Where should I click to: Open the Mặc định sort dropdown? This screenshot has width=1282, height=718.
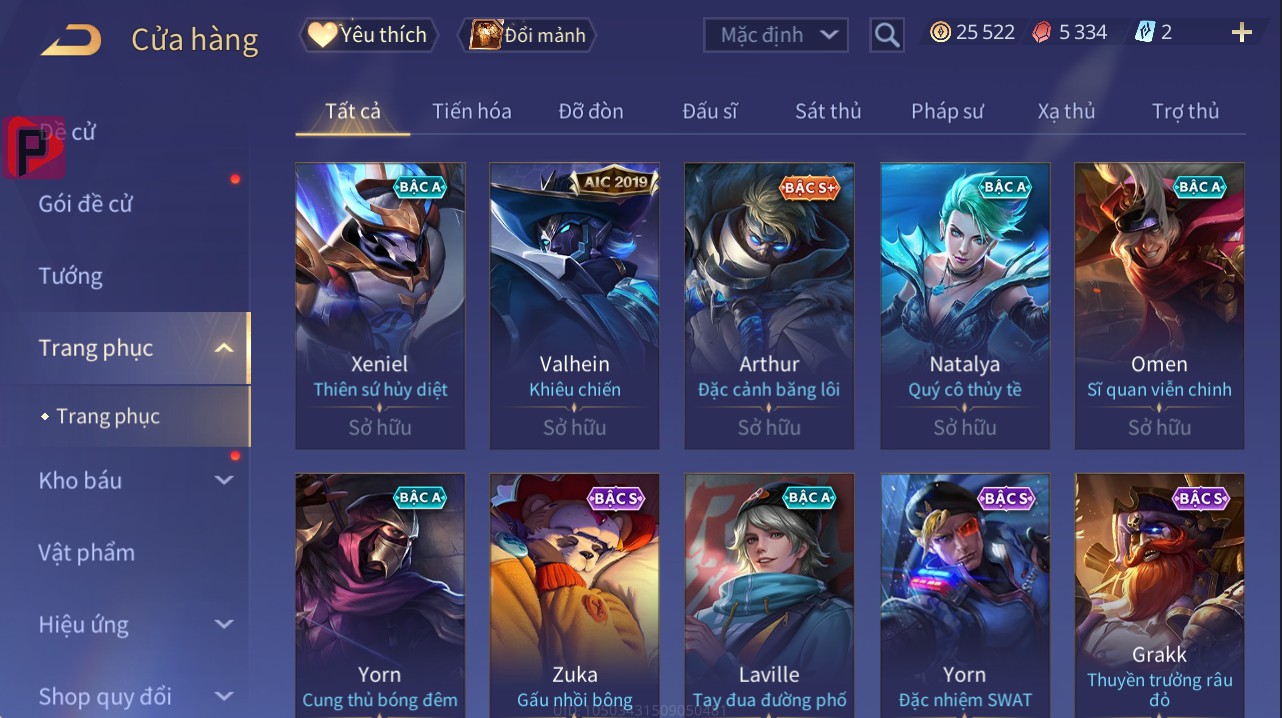point(776,35)
